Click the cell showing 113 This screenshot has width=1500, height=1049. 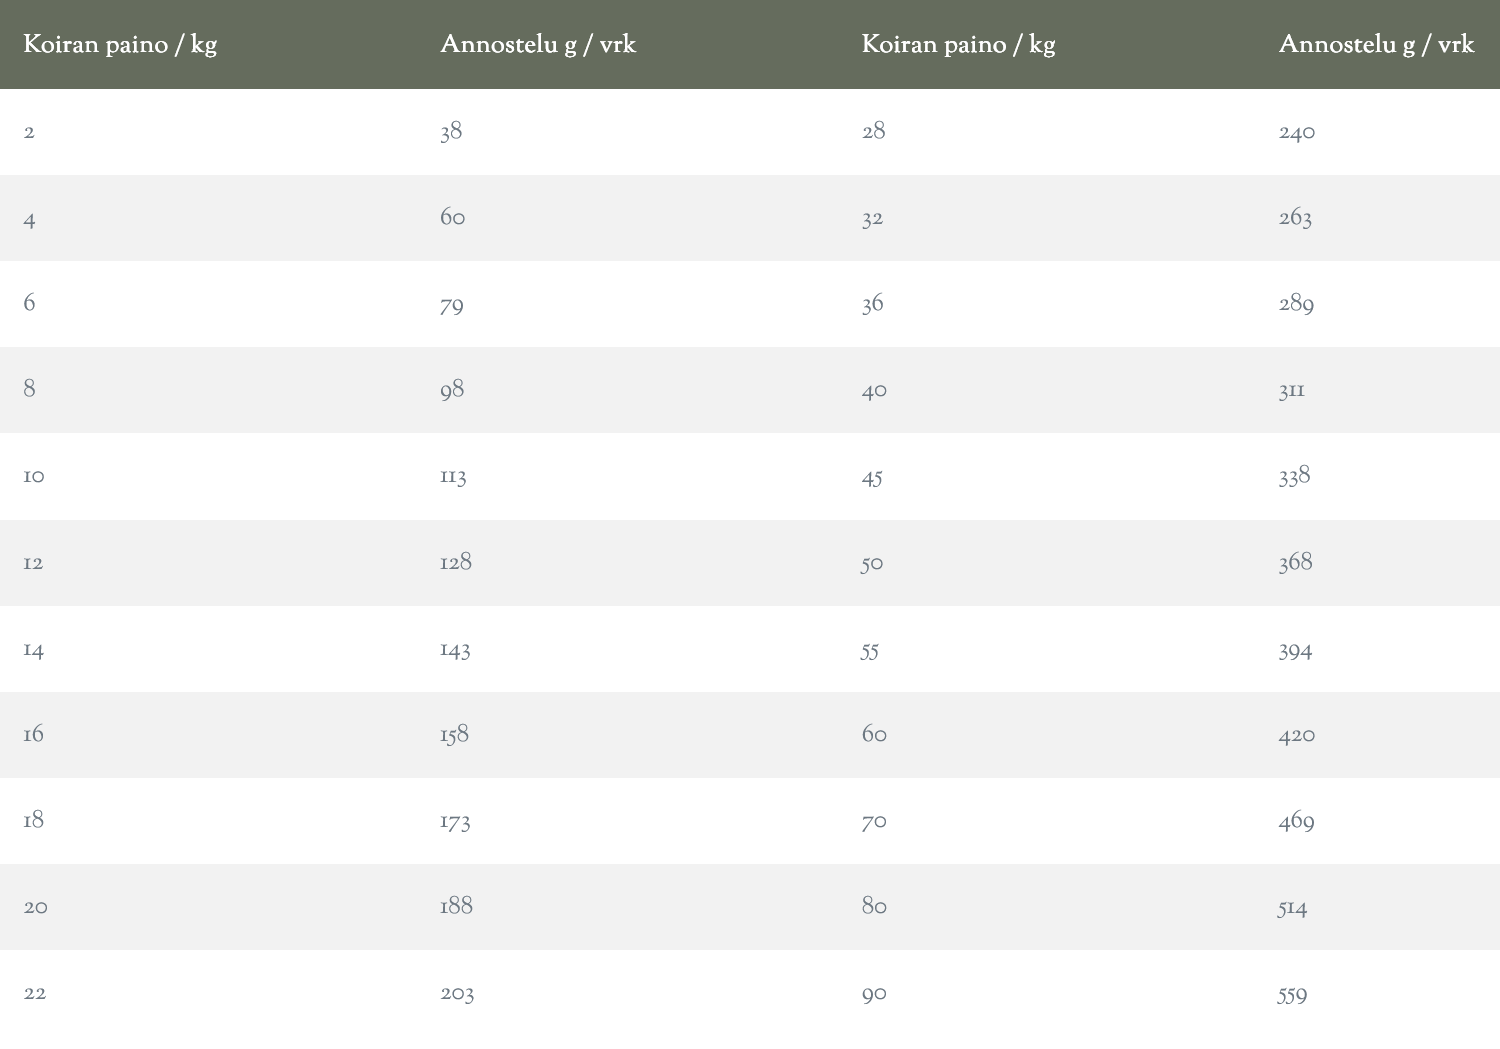(453, 477)
